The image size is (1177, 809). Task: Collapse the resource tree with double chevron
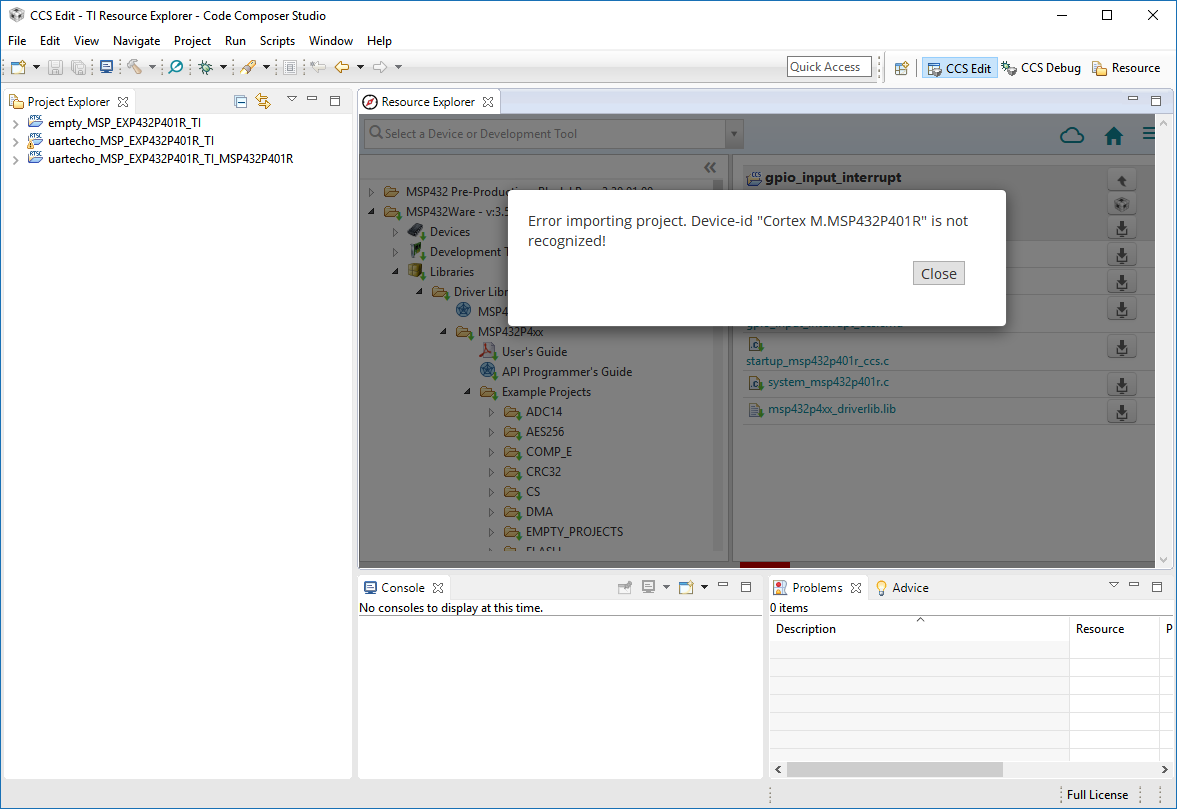(x=710, y=167)
